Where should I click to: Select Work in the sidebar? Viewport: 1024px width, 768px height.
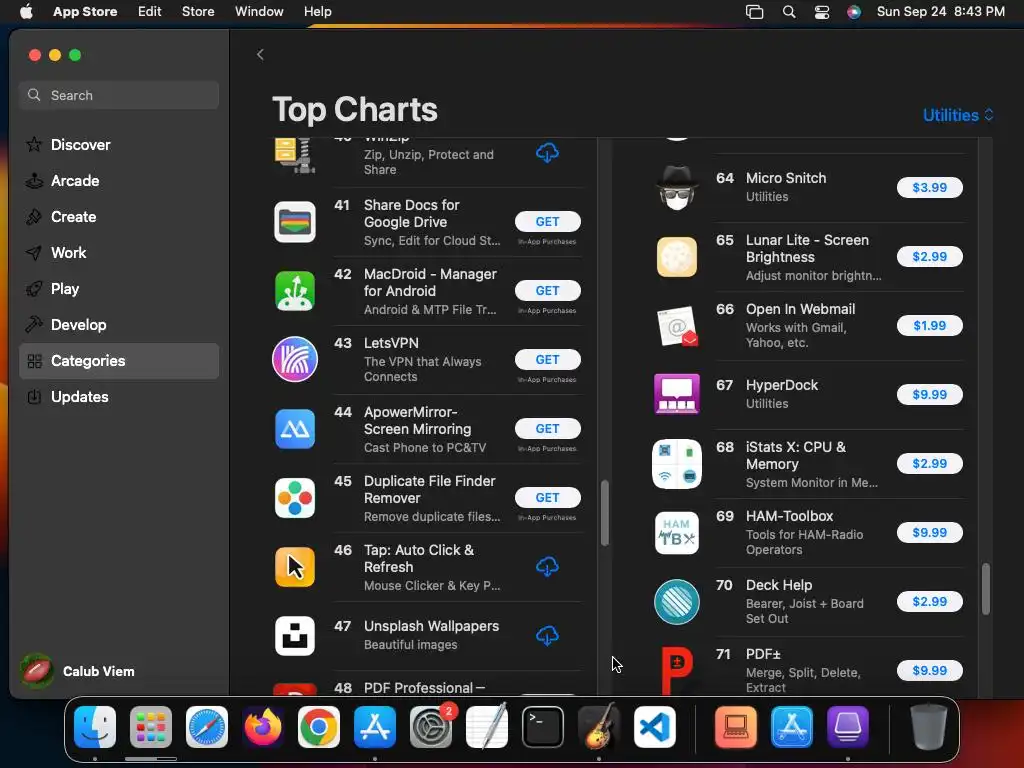[x=119, y=253]
